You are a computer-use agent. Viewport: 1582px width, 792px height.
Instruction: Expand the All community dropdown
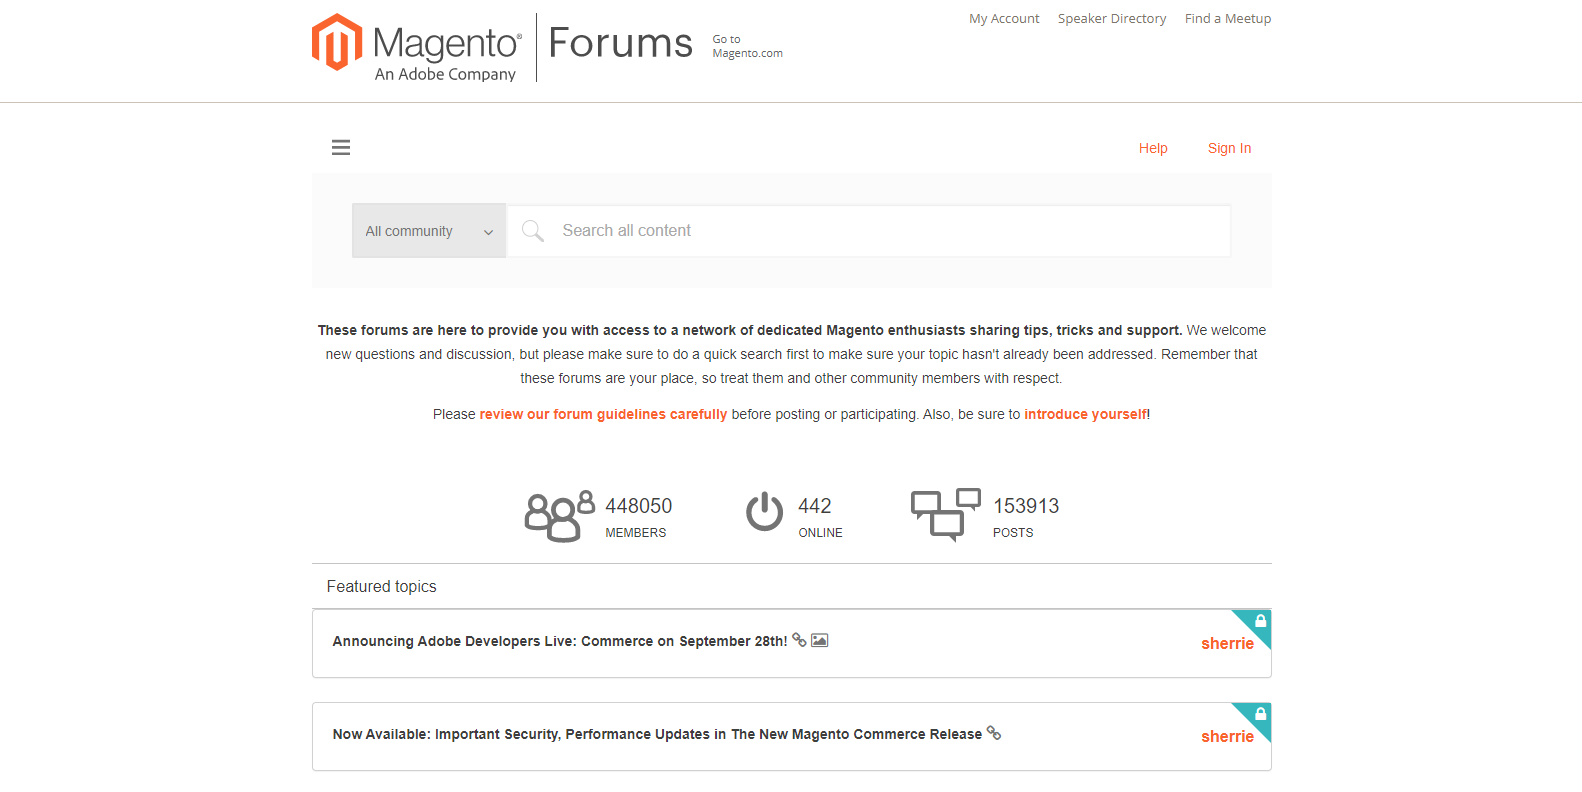(x=429, y=231)
